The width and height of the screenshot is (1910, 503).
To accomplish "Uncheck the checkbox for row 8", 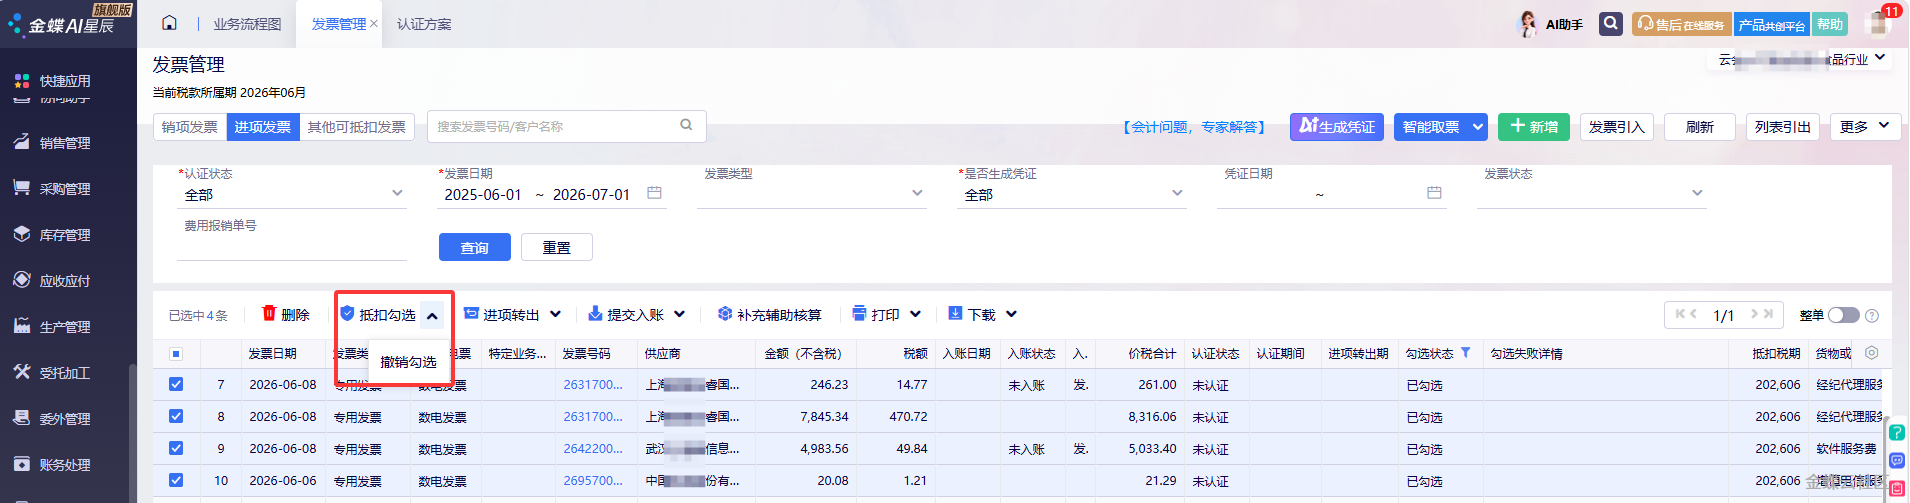I will click(176, 416).
